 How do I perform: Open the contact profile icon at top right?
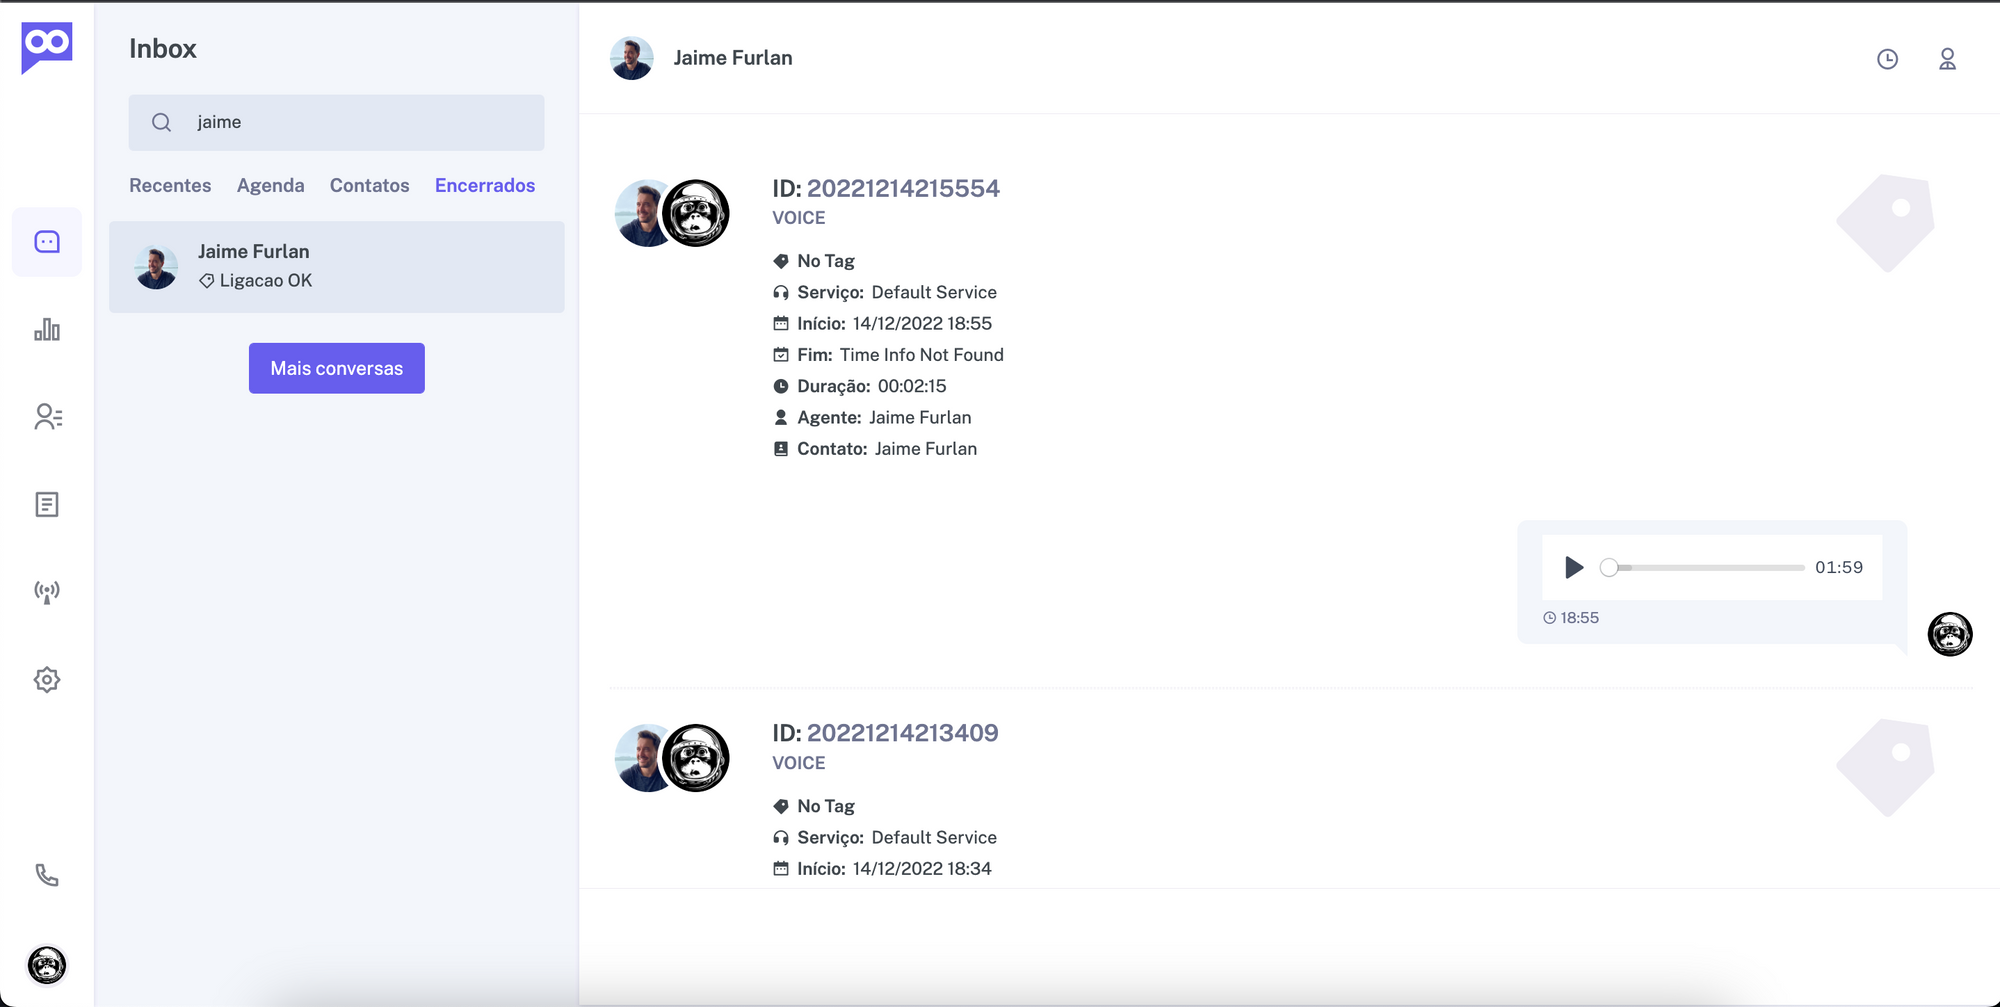[x=1947, y=59]
